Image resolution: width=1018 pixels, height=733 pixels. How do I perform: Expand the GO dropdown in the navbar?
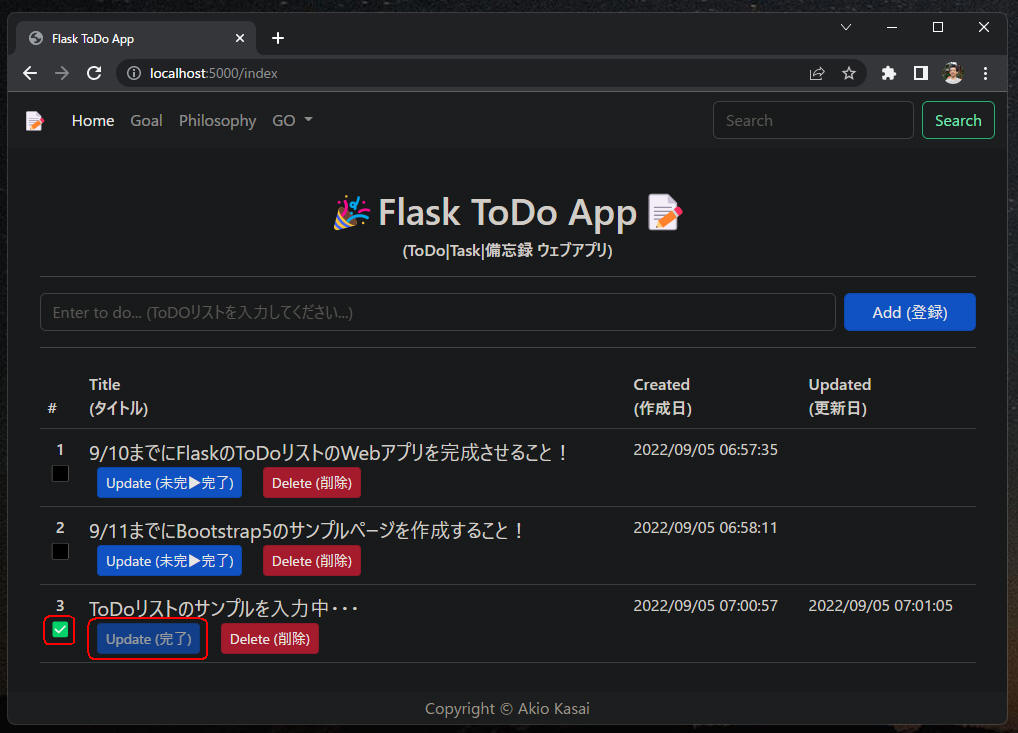292,121
